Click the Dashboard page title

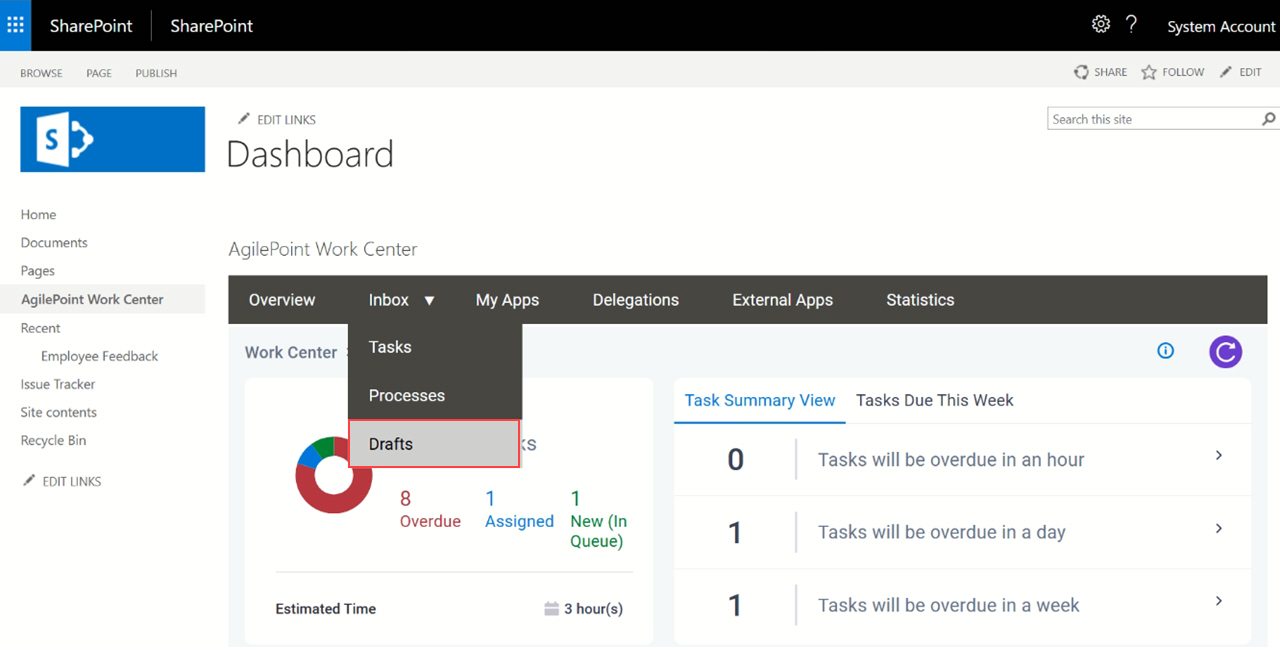coord(310,155)
